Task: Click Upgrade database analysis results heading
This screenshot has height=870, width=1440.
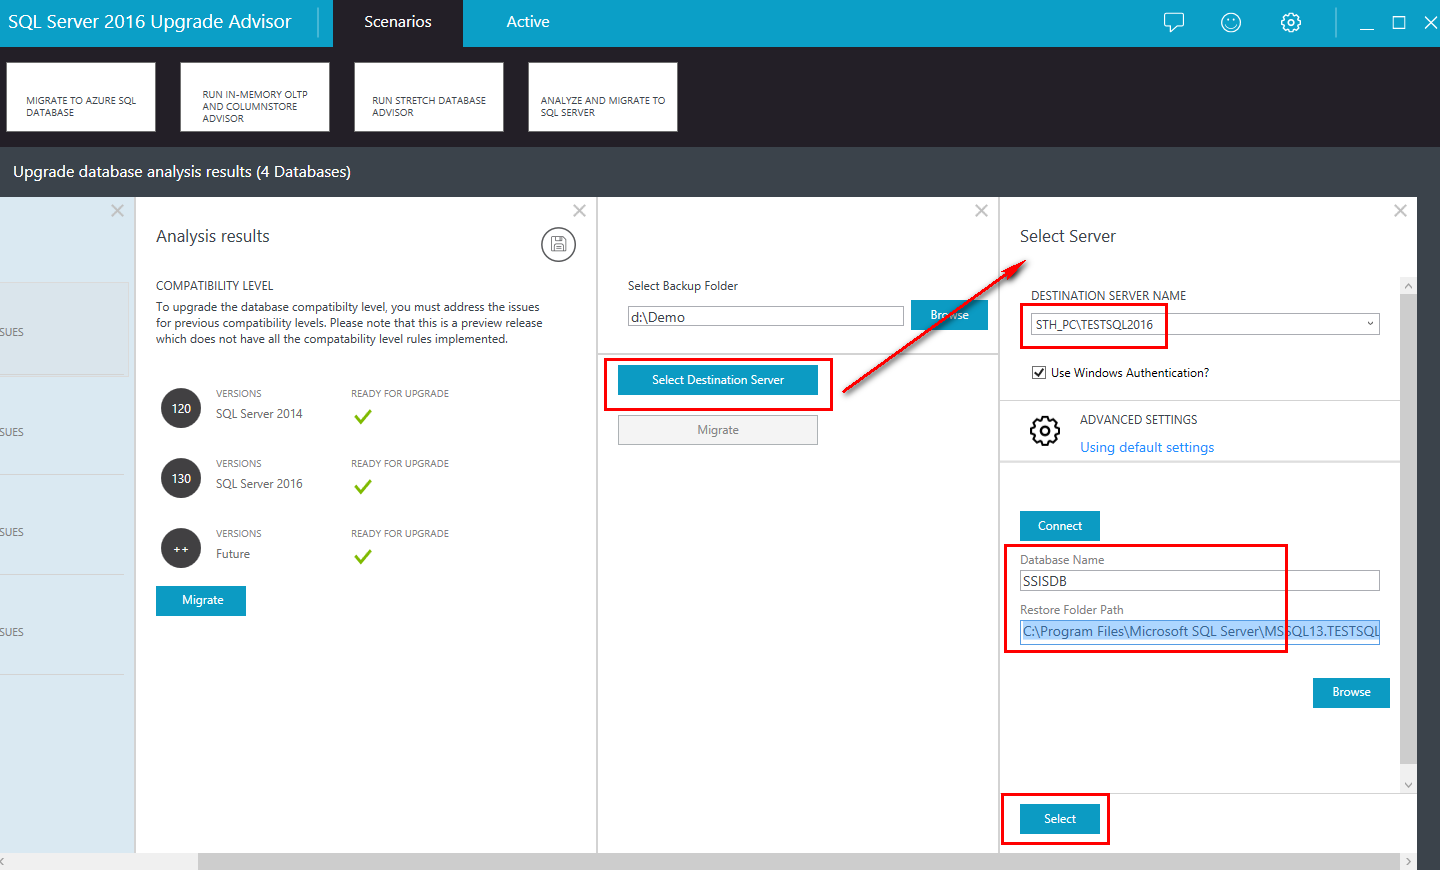Action: [182, 172]
